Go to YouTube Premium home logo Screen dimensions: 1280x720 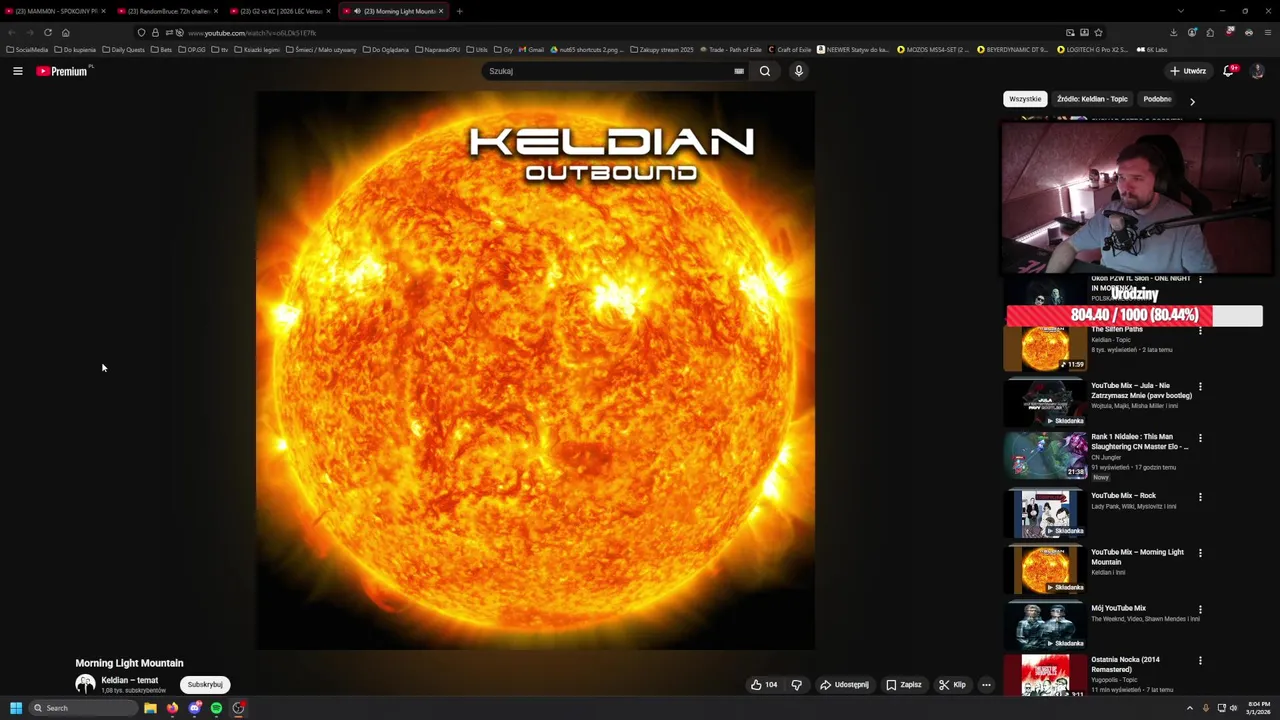click(x=64, y=71)
